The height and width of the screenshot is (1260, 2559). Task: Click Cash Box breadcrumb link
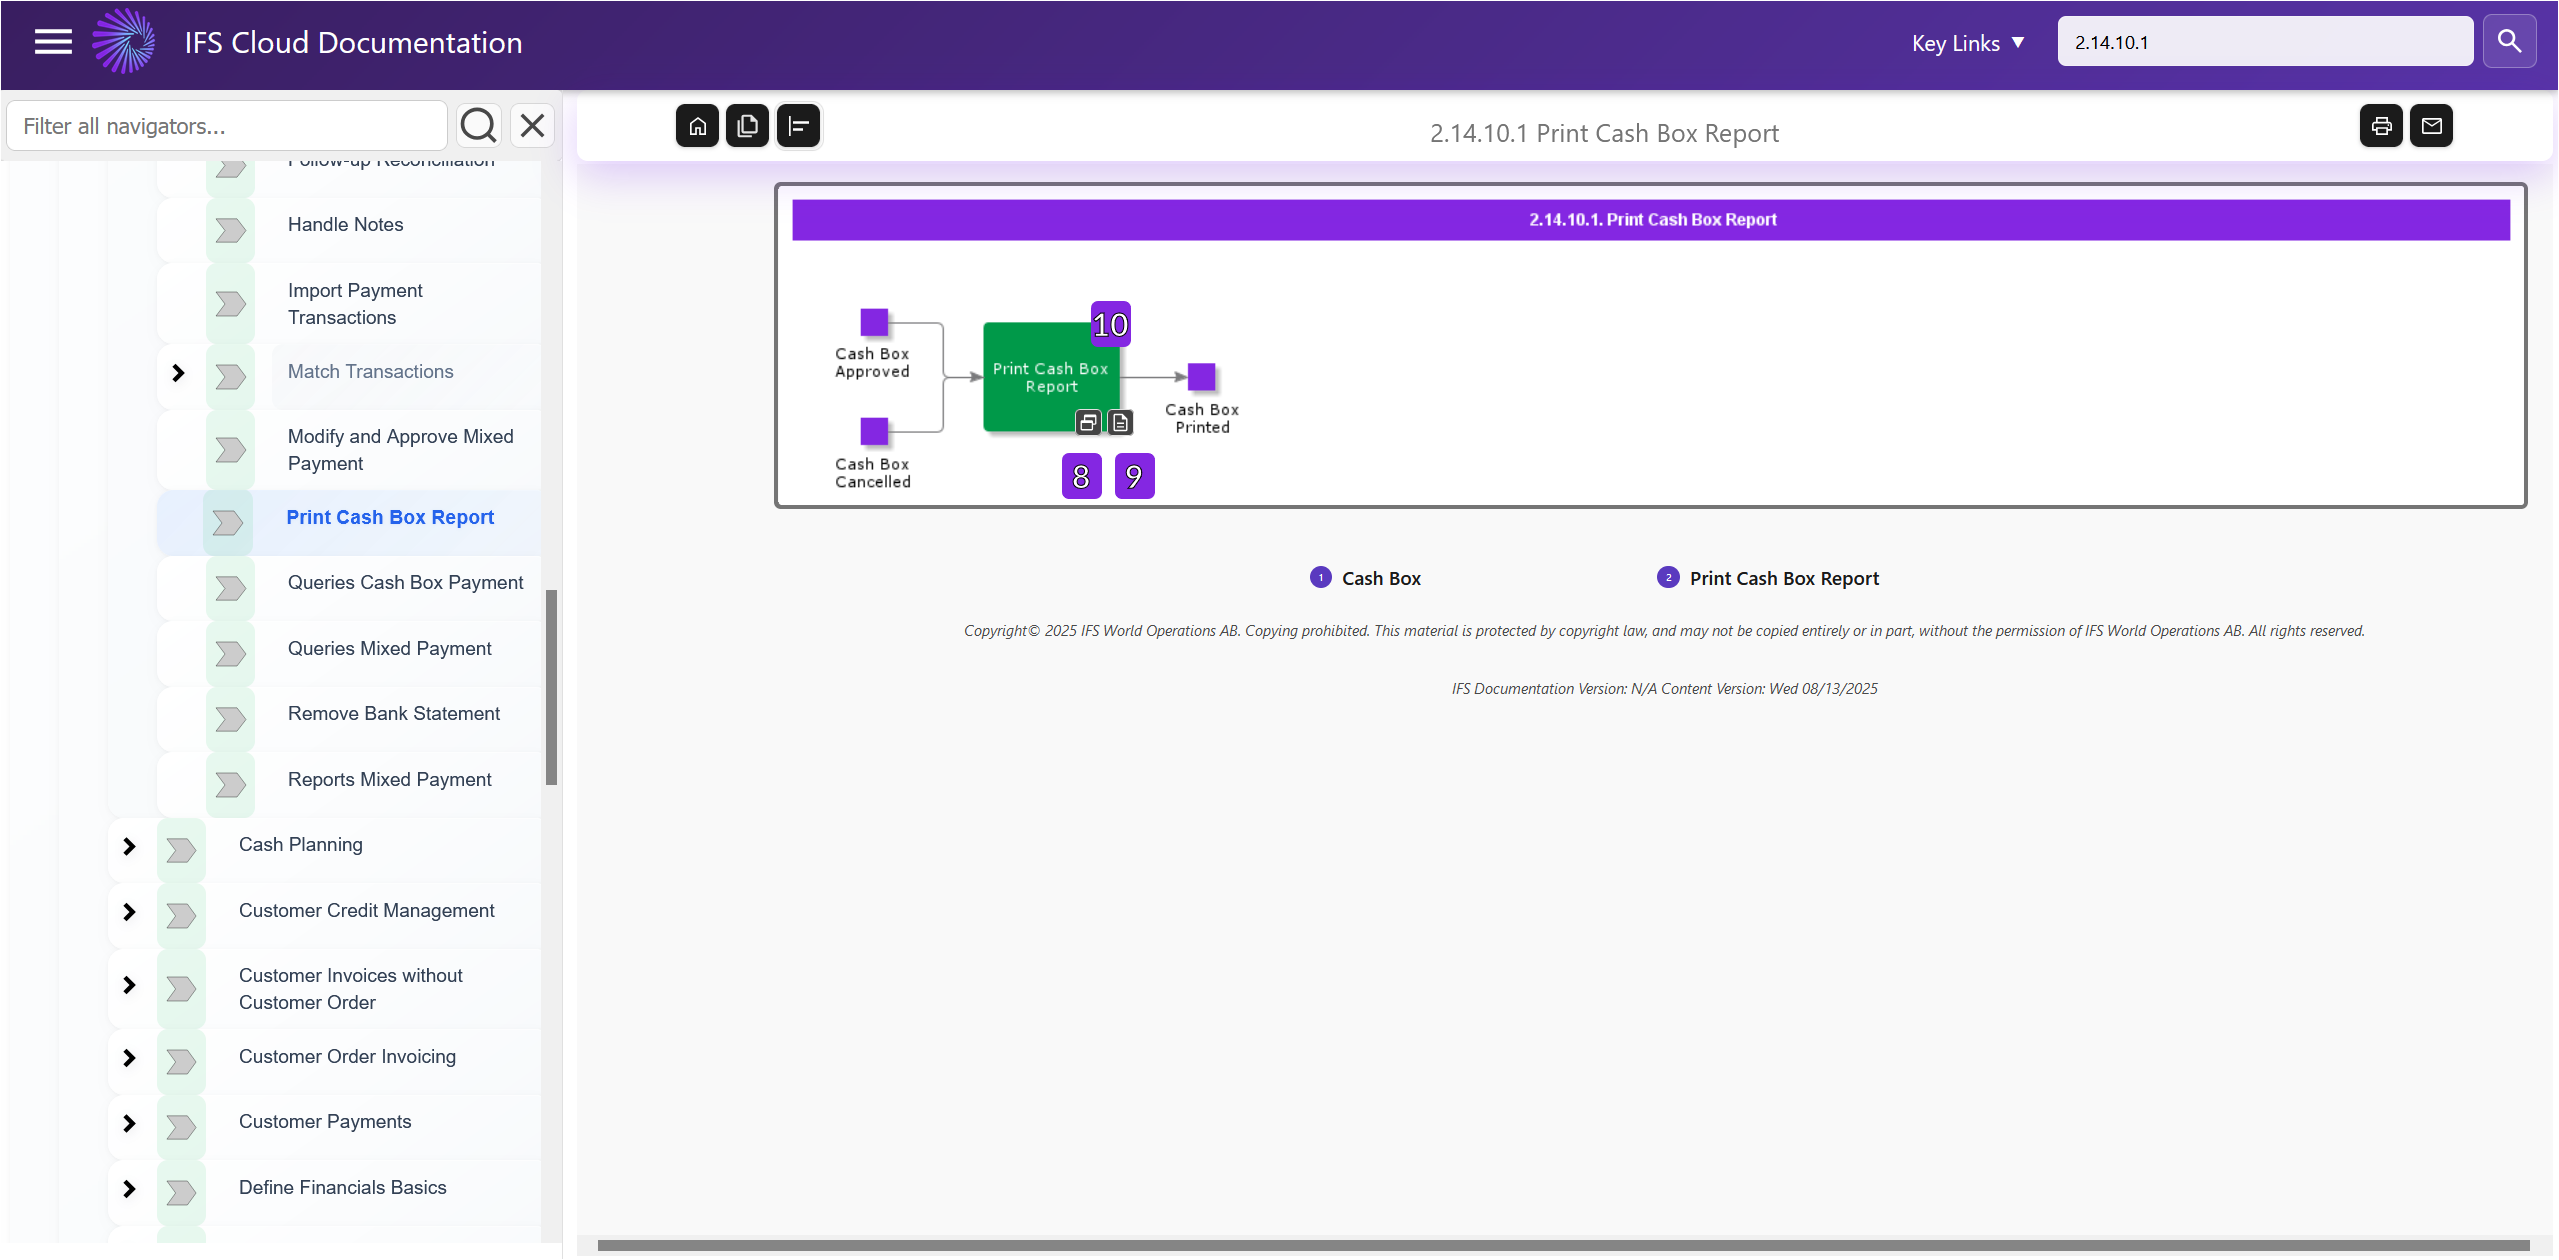pos(1380,579)
